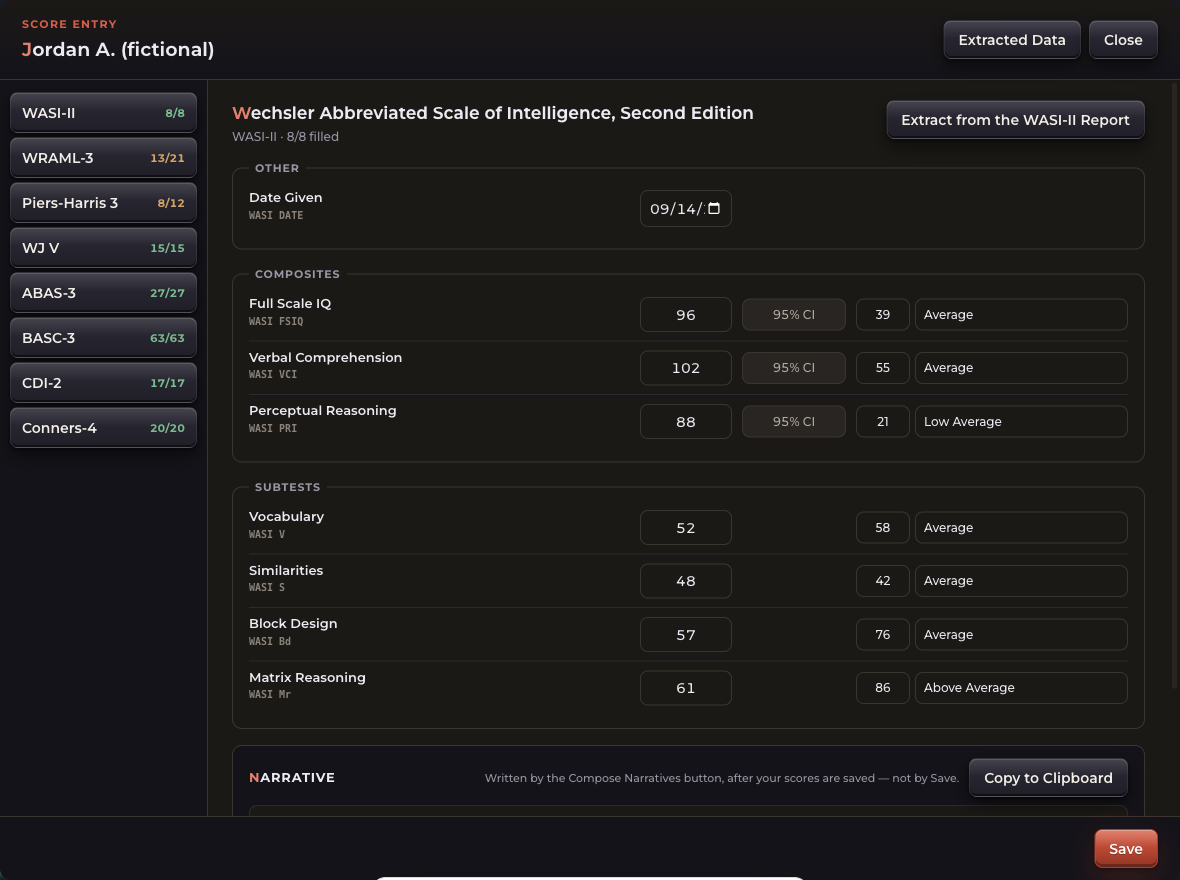Click the Matrix Reasoning label
Image resolution: width=1180 pixels, height=880 pixels.
coord(307,678)
